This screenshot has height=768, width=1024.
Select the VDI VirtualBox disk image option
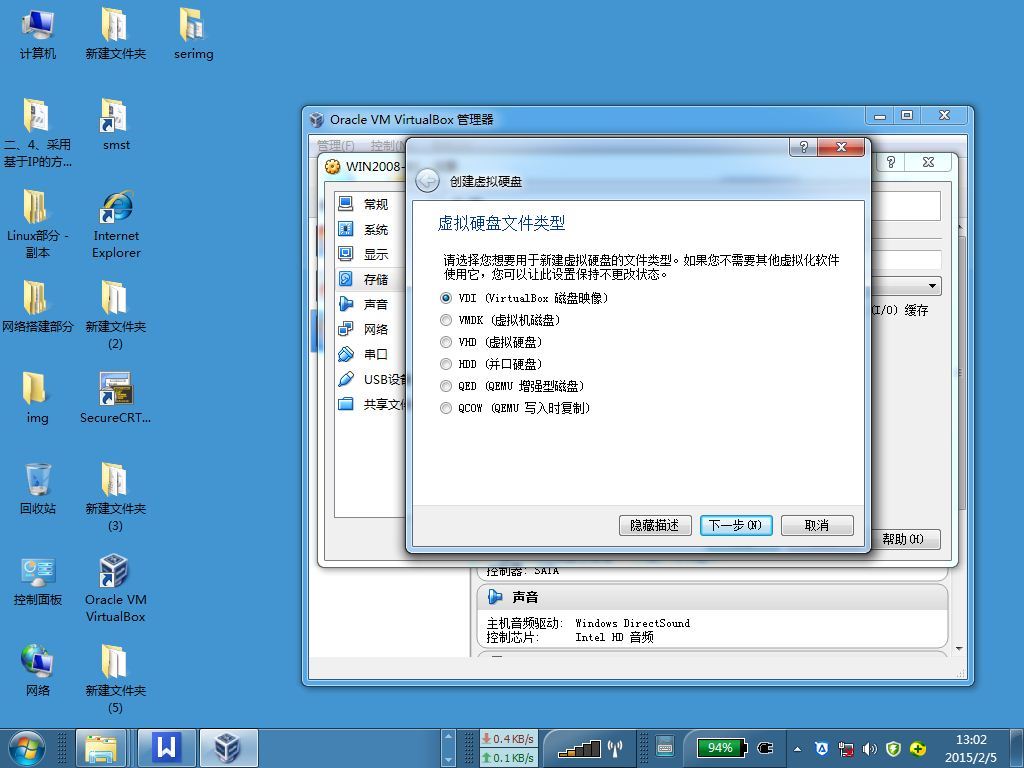point(524,298)
